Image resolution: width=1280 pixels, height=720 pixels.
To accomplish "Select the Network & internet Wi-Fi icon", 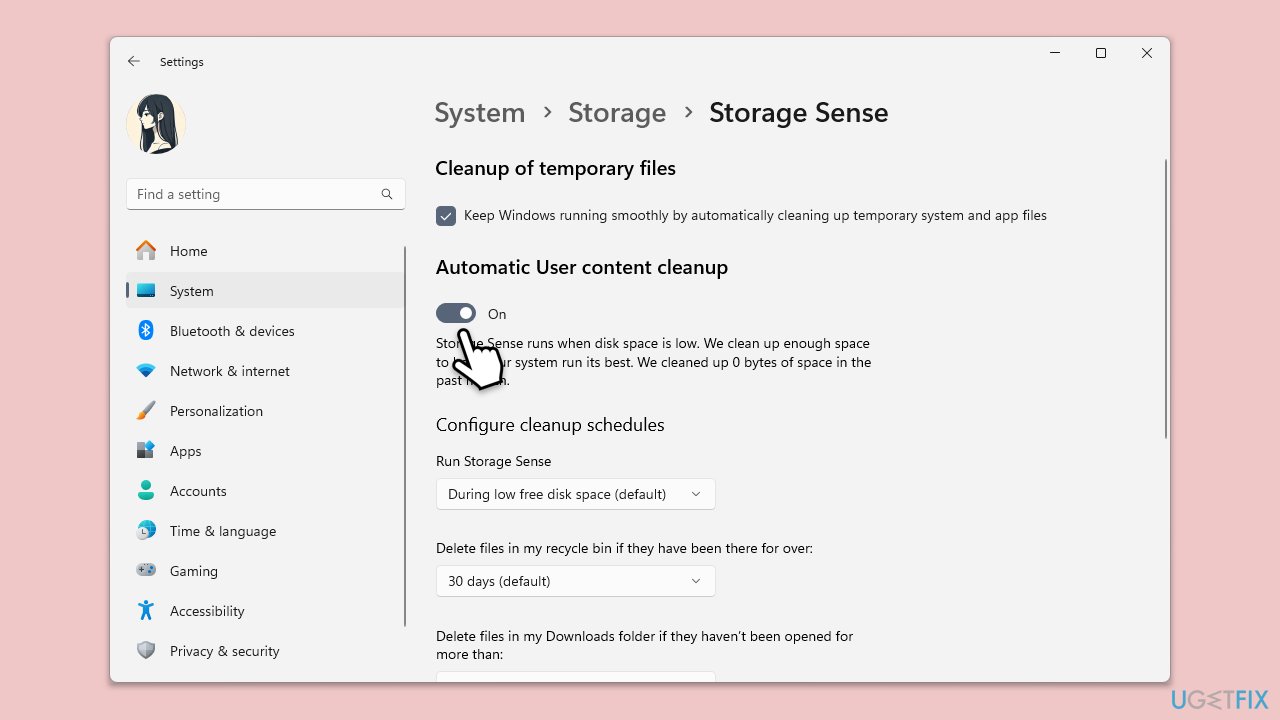I will tap(146, 371).
